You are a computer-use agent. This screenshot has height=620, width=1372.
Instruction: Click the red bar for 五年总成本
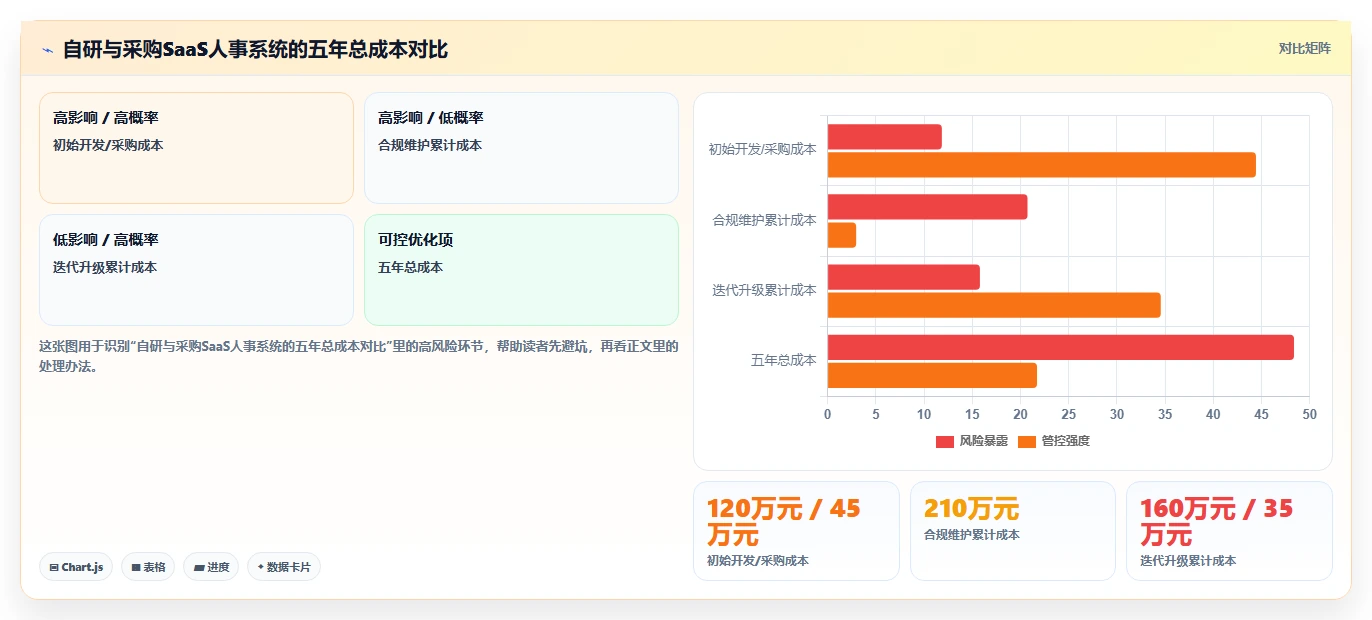(x=1060, y=347)
